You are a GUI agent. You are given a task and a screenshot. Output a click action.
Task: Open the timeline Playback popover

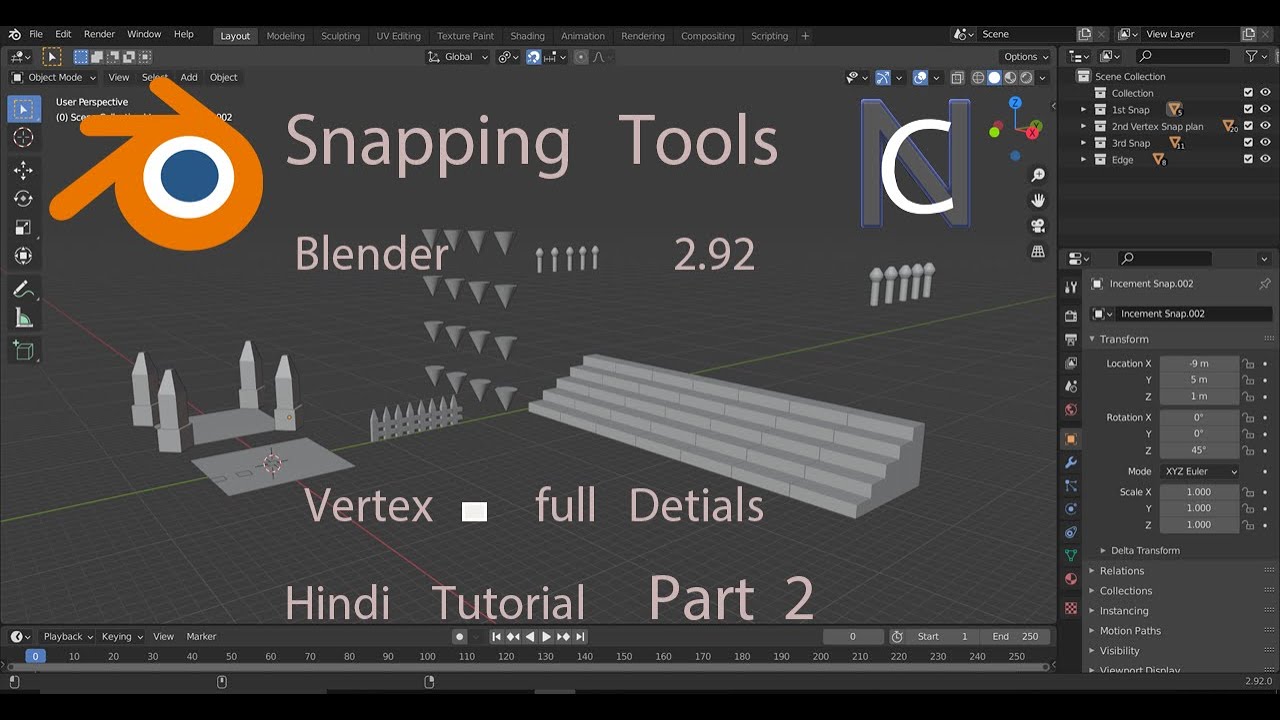(x=68, y=636)
